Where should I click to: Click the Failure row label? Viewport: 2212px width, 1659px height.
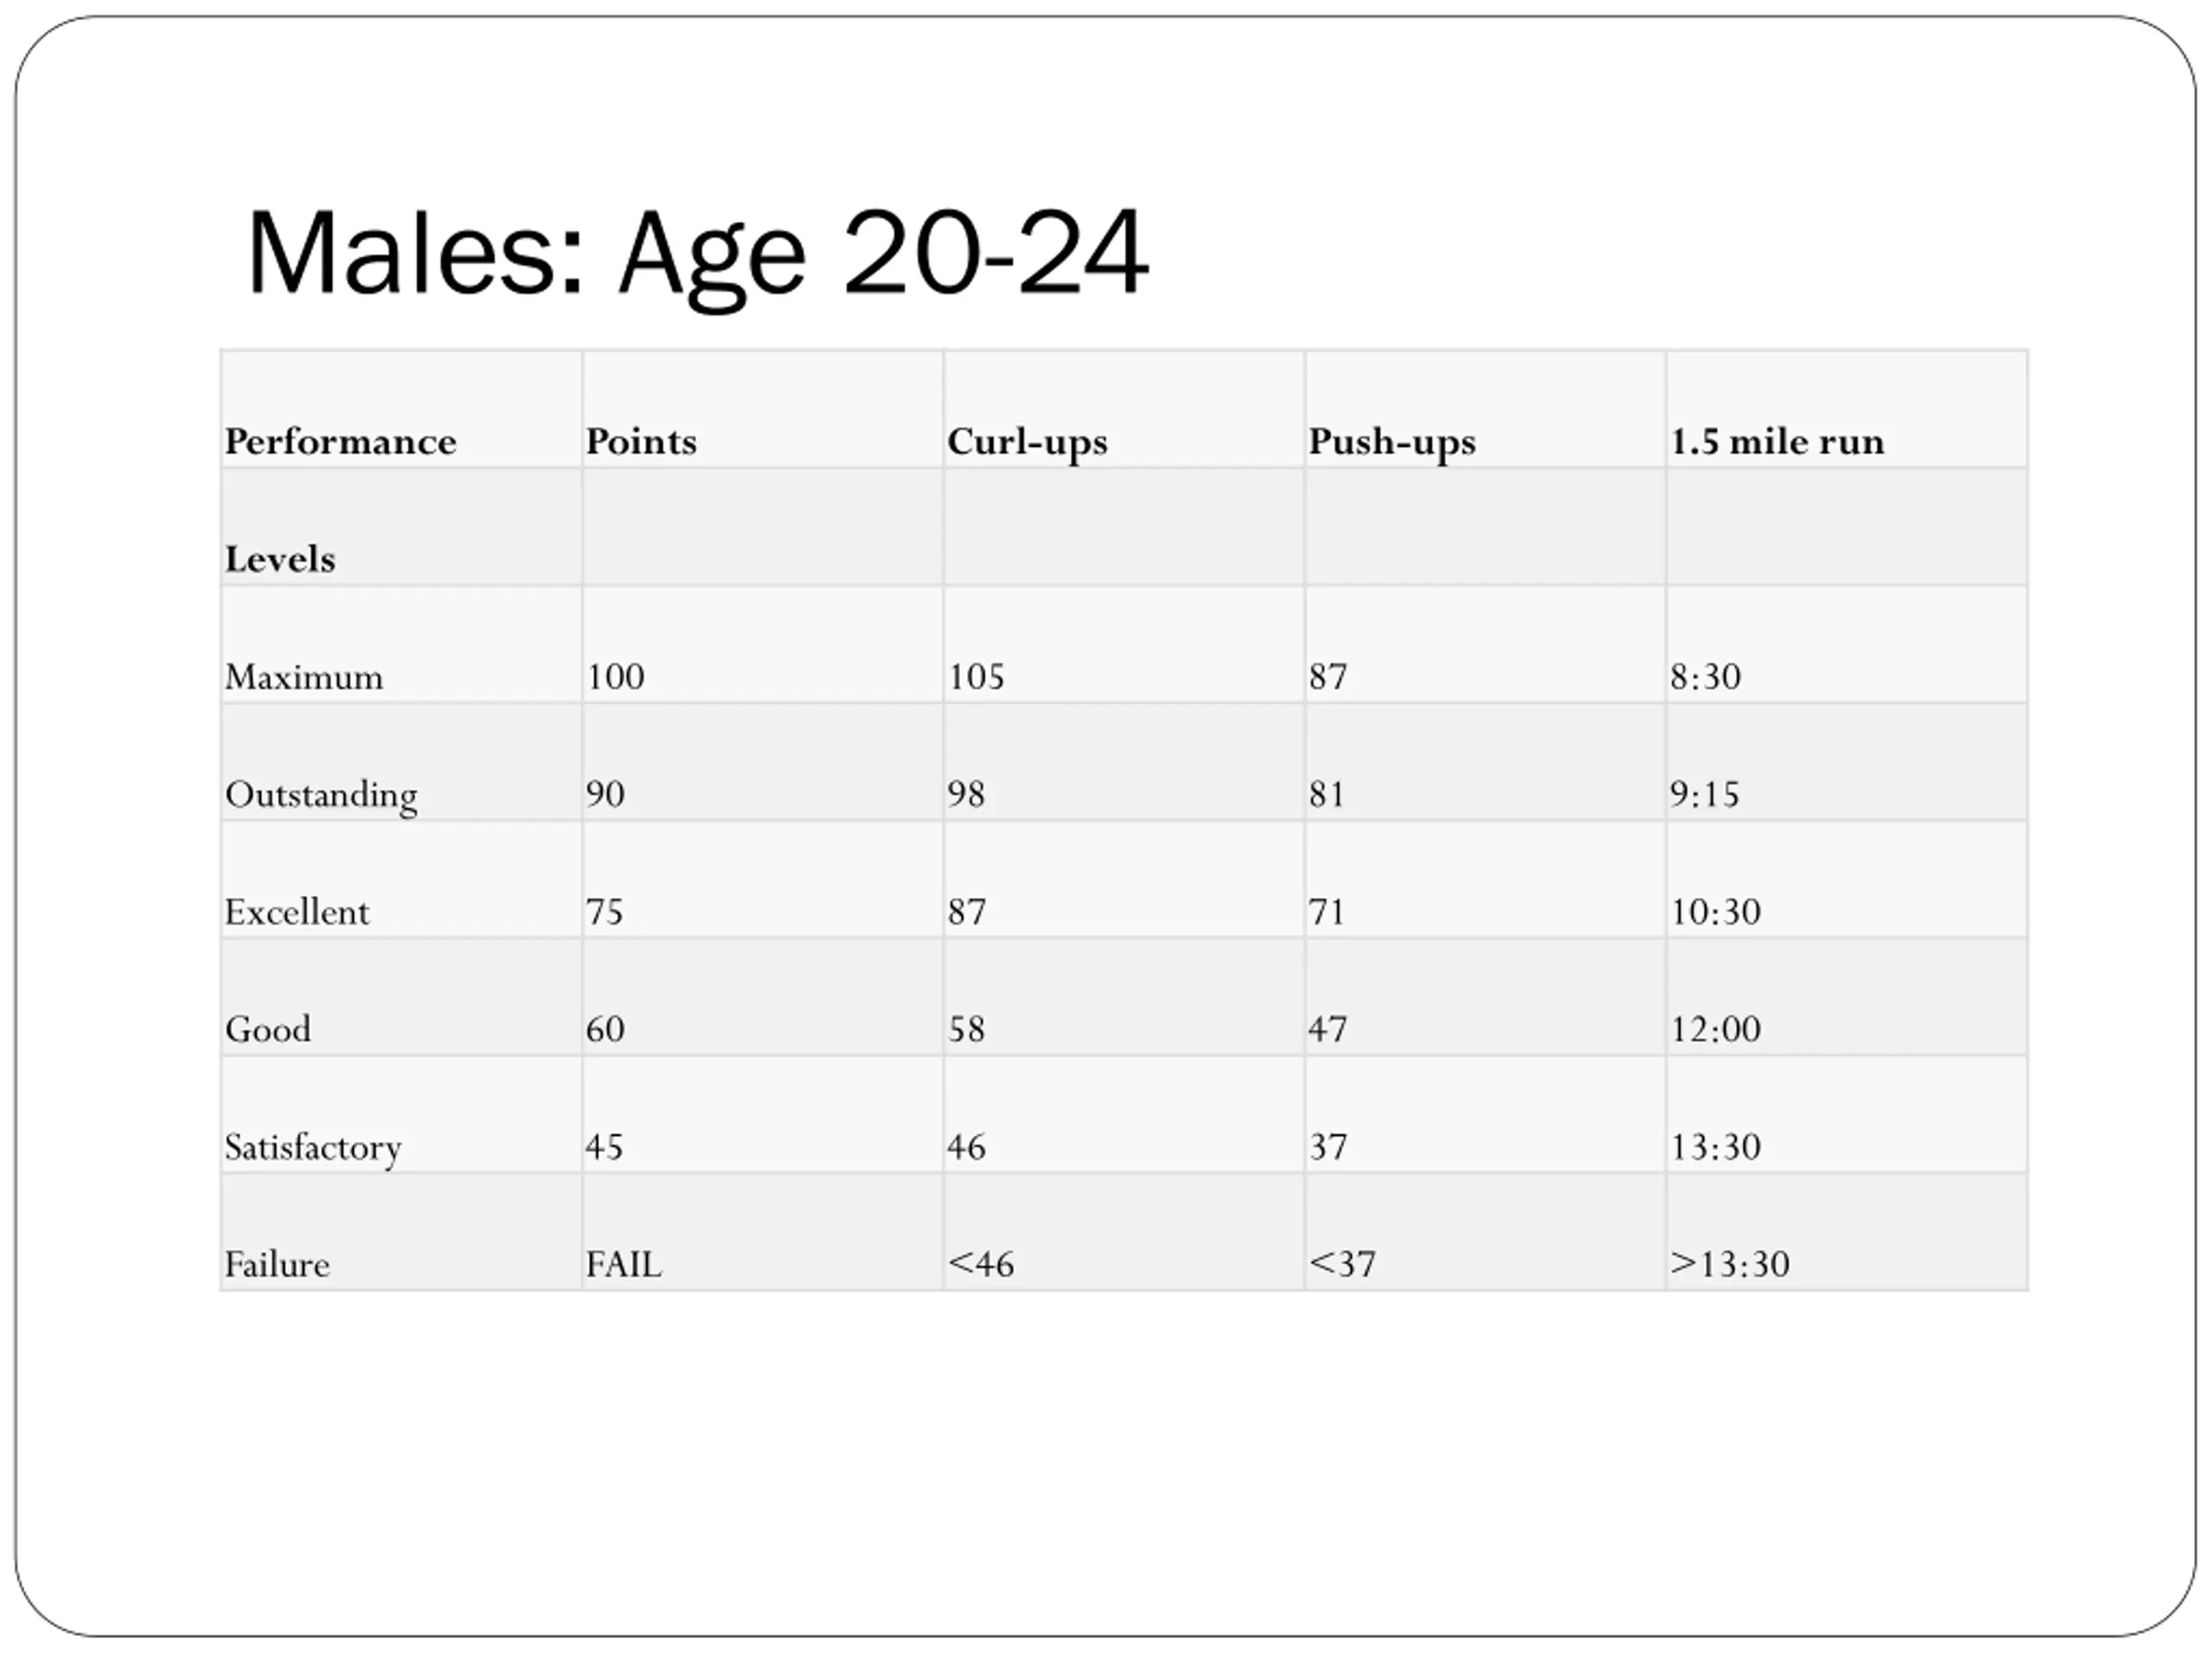[x=277, y=1264]
